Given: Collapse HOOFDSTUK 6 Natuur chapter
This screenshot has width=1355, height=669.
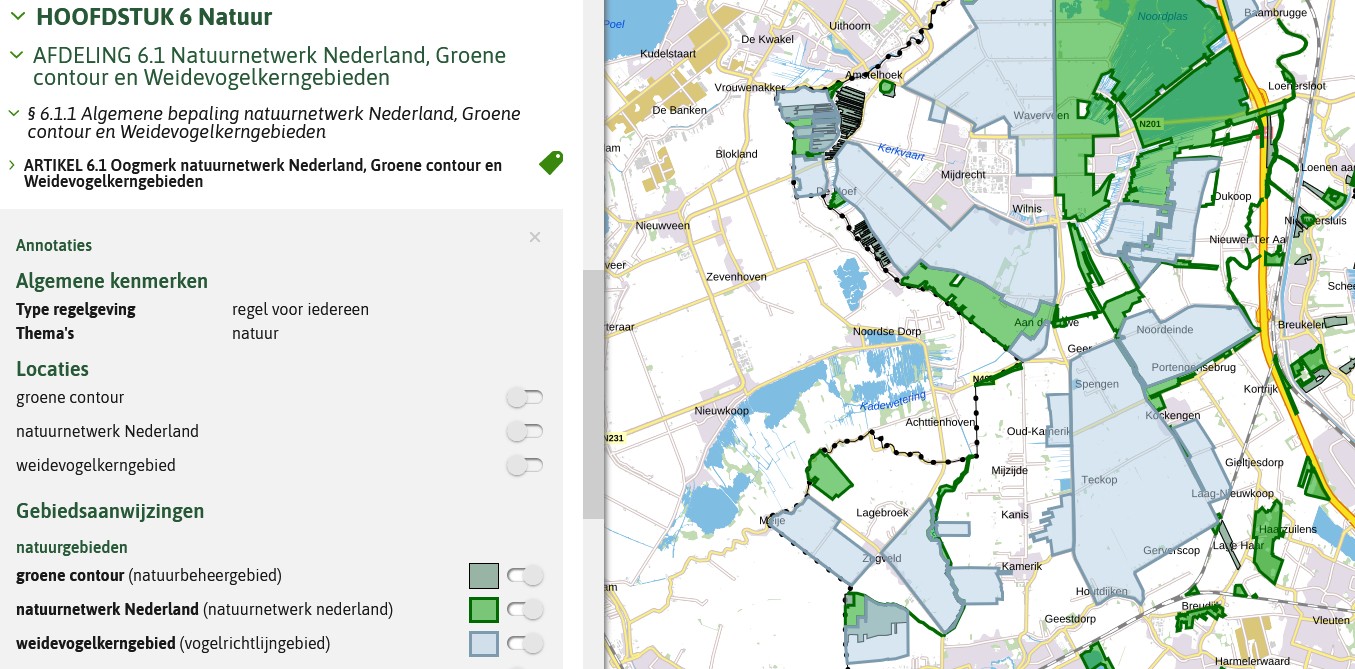Looking at the screenshot, I should click(16, 17).
